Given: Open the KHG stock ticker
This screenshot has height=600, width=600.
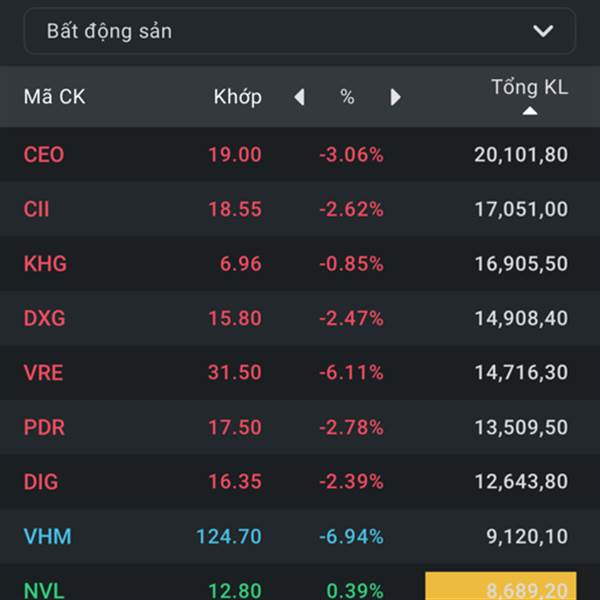Looking at the screenshot, I should tap(45, 264).
